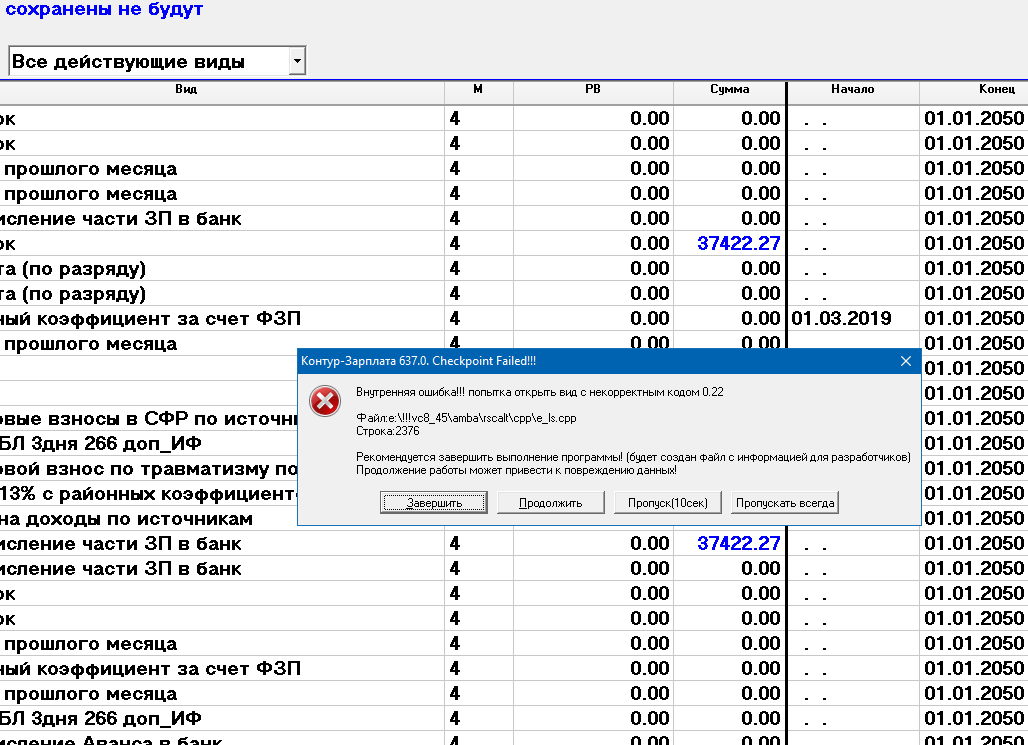Select row with взносы в СФР по источникам
Screen dimensions: 1028x745
point(150,419)
